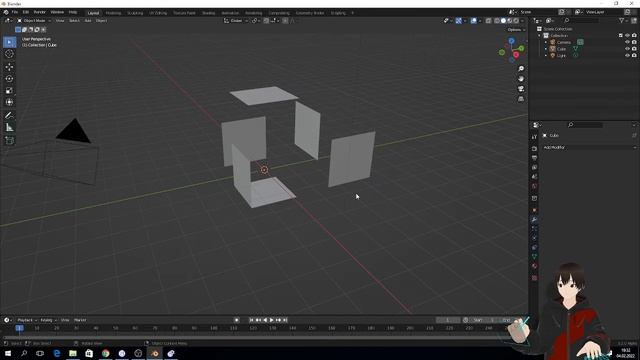Image resolution: width=640 pixels, height=360 pixels.
Task: Toggle visibility eye for Camera
Action: click(627, 42)
